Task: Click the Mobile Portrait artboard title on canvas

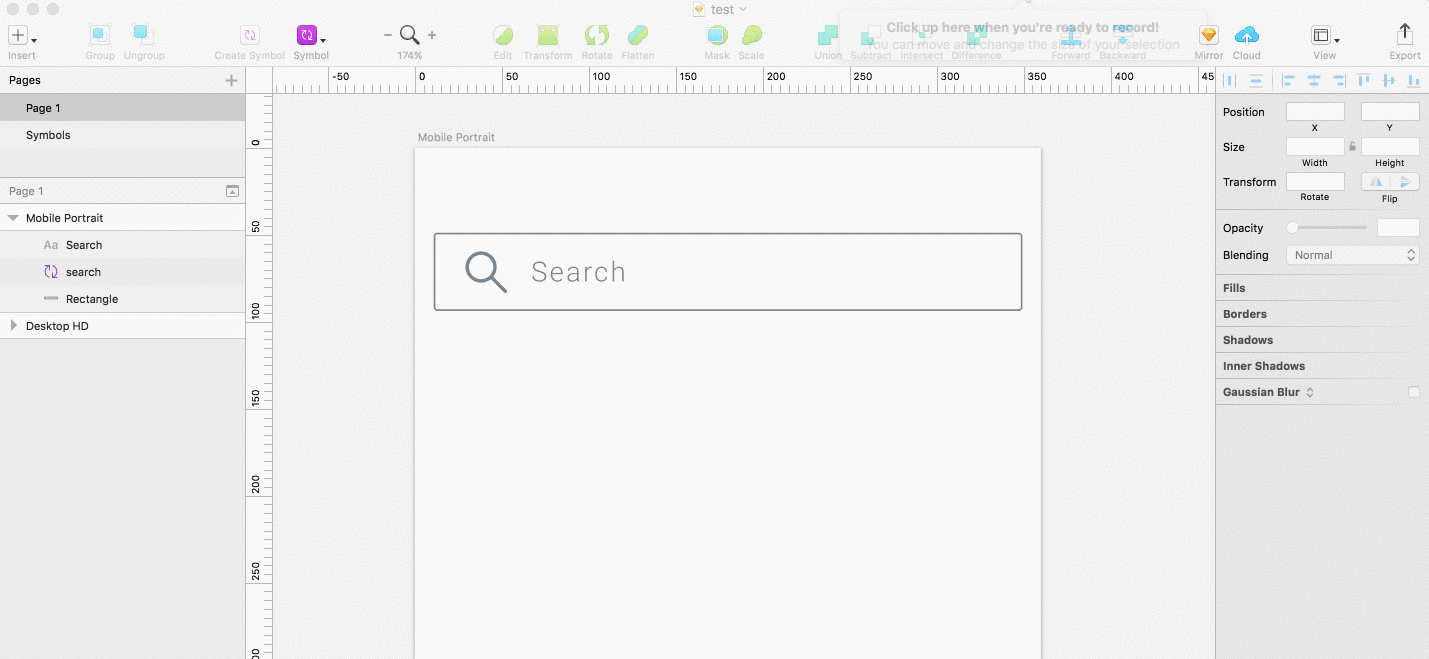Action: (x=456, y=138)
